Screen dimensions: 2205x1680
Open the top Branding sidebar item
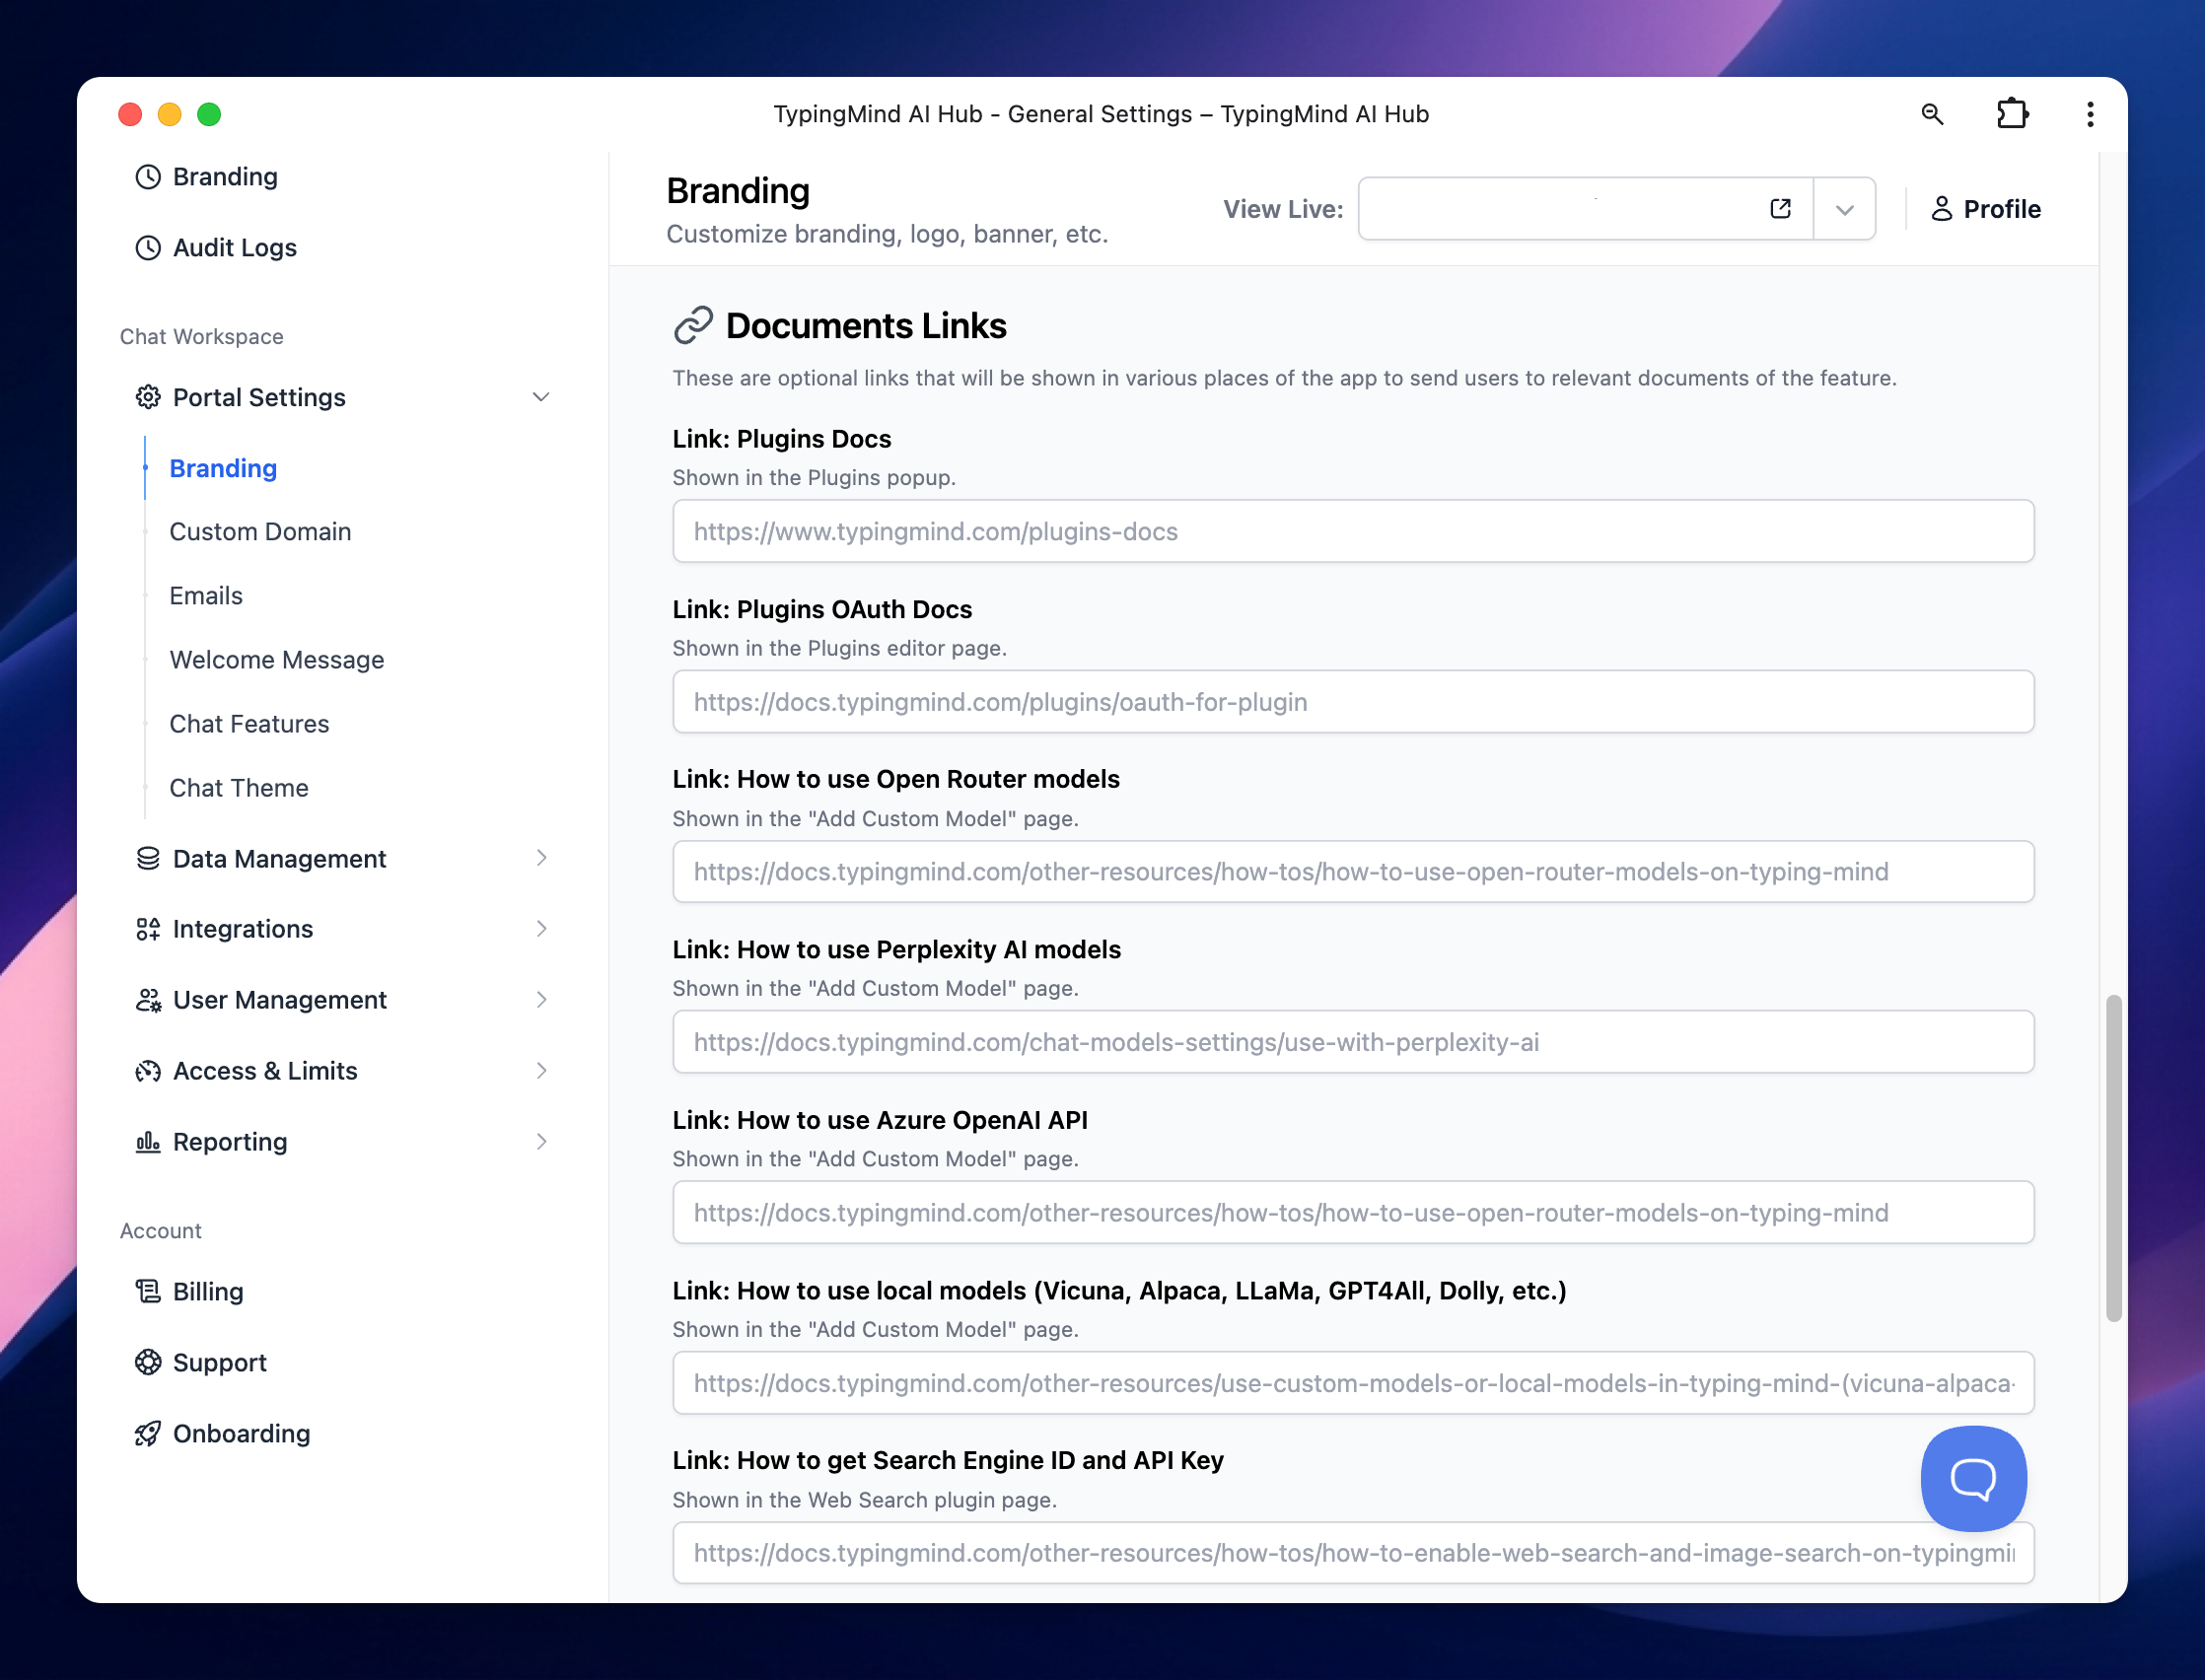[x=225, y=177]
